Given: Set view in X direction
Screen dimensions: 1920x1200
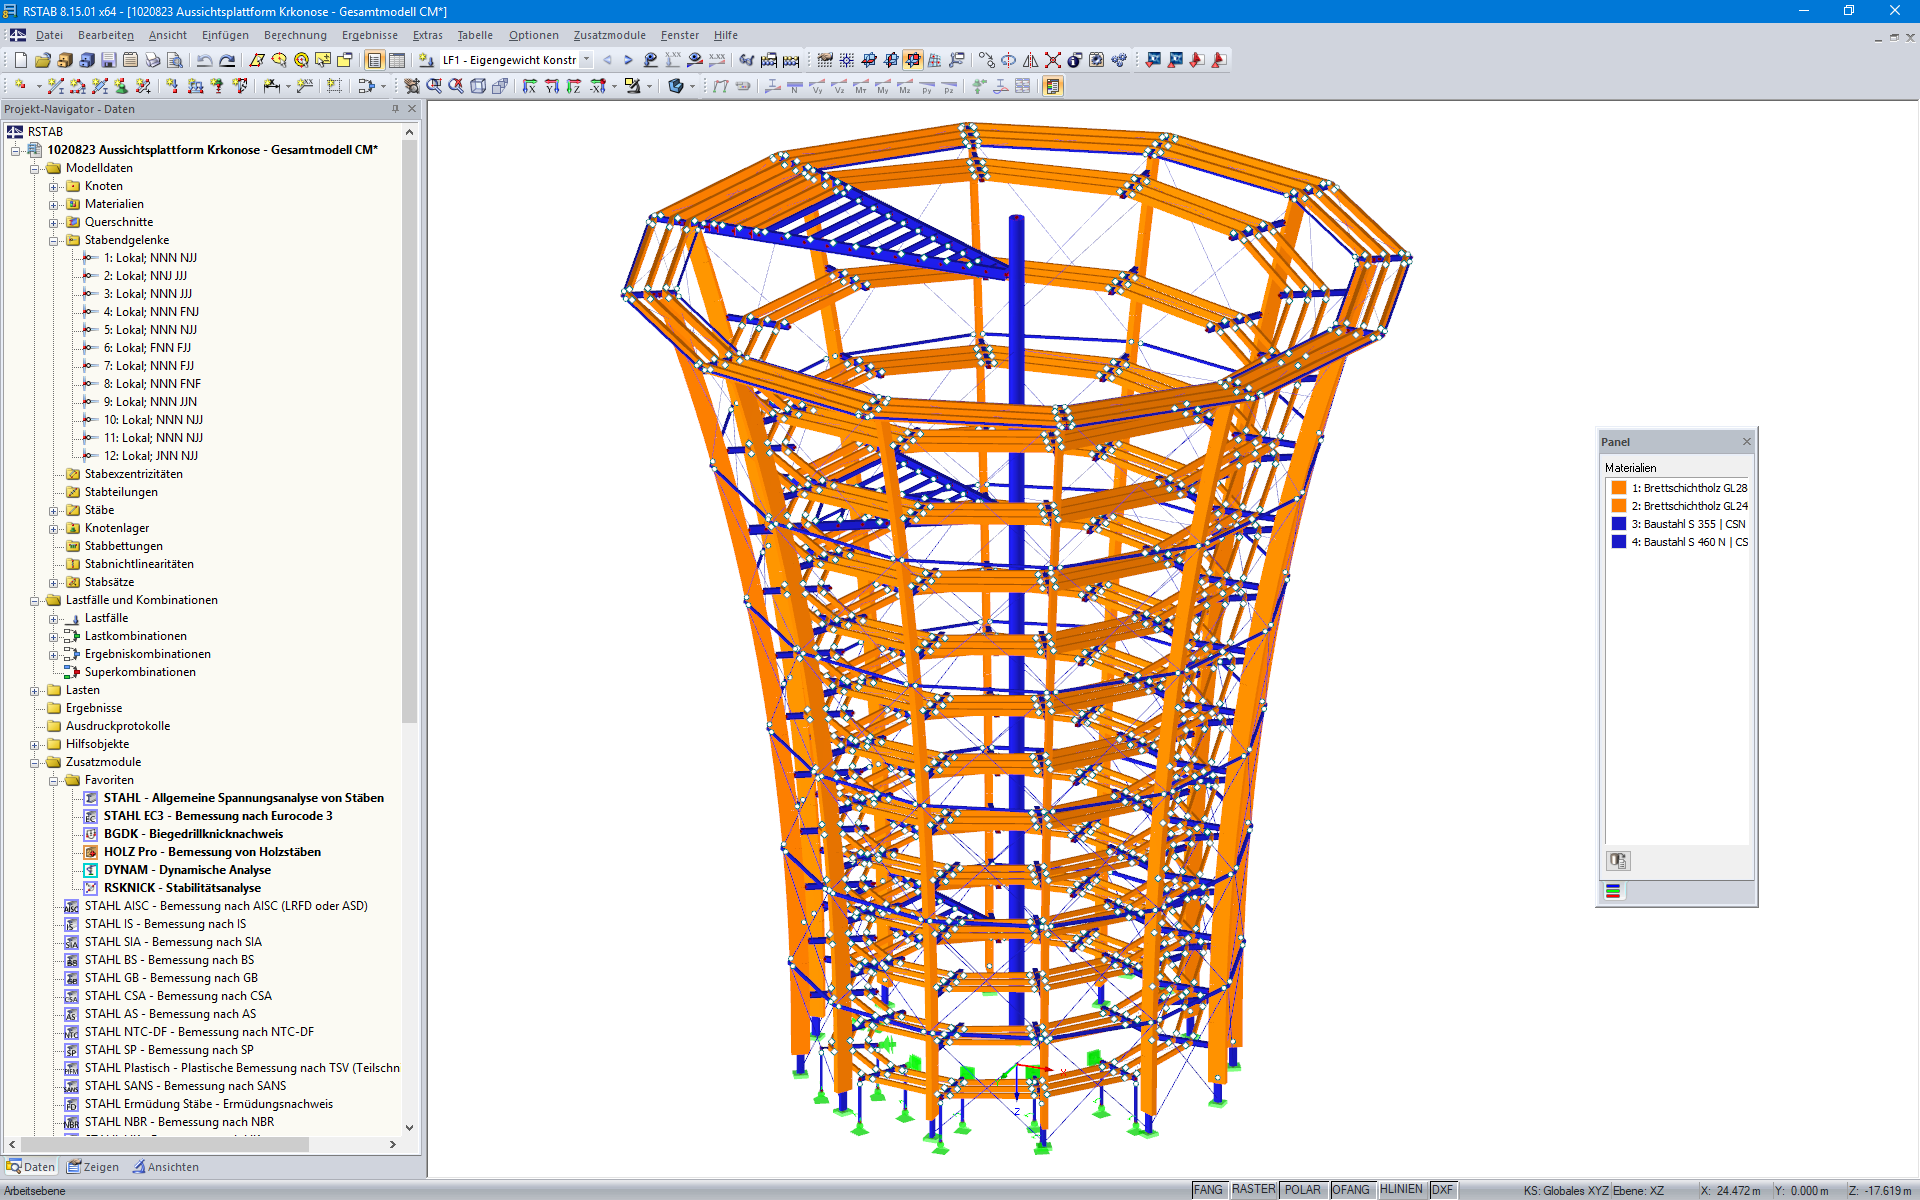Looking at the screenshot, I should tap(529, 86).
